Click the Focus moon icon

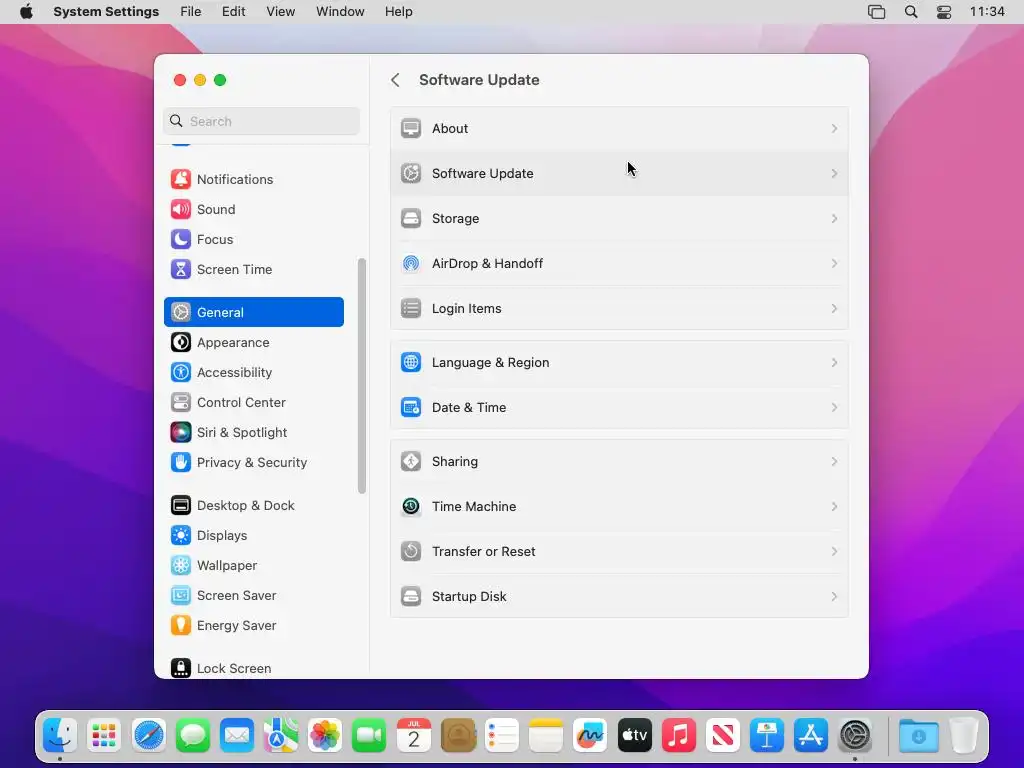181,239
